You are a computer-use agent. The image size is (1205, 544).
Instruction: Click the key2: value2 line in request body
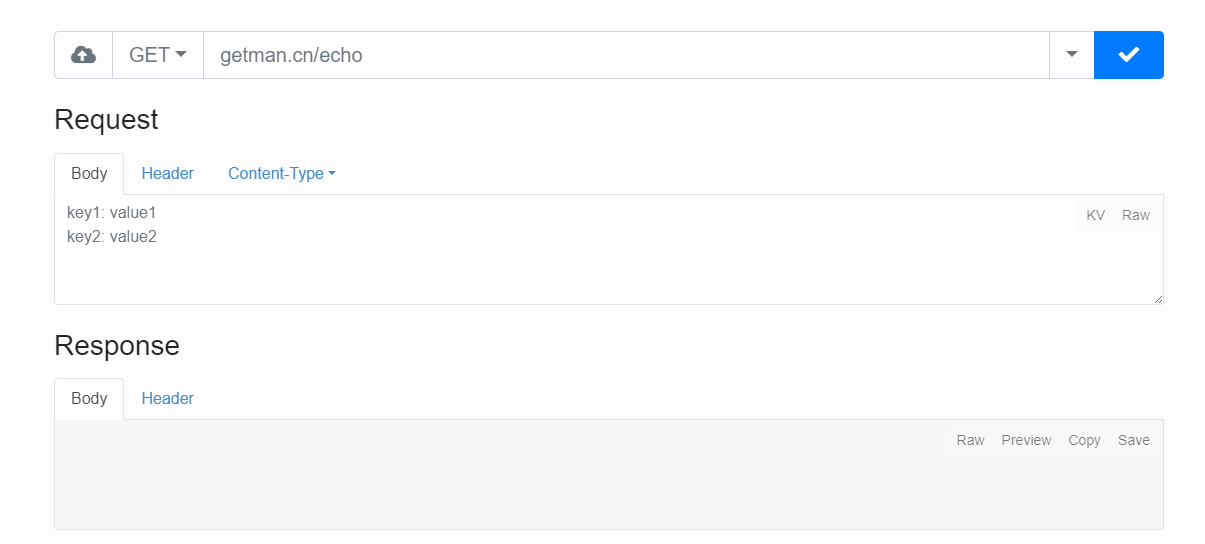(112, 236)
